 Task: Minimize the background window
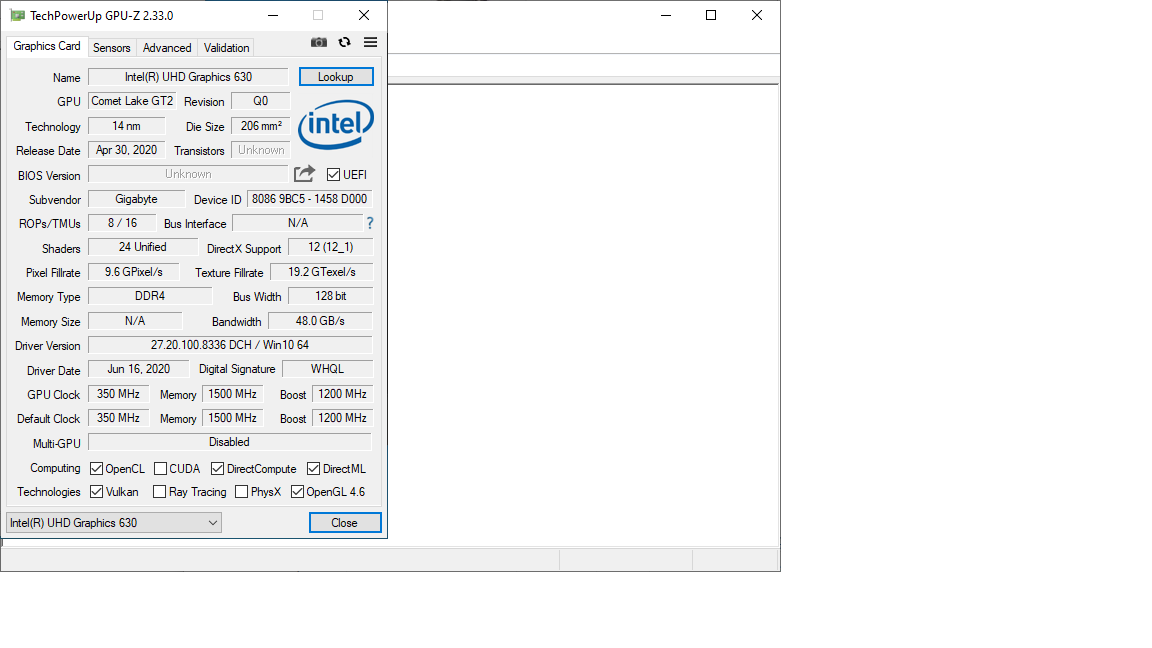666,15
